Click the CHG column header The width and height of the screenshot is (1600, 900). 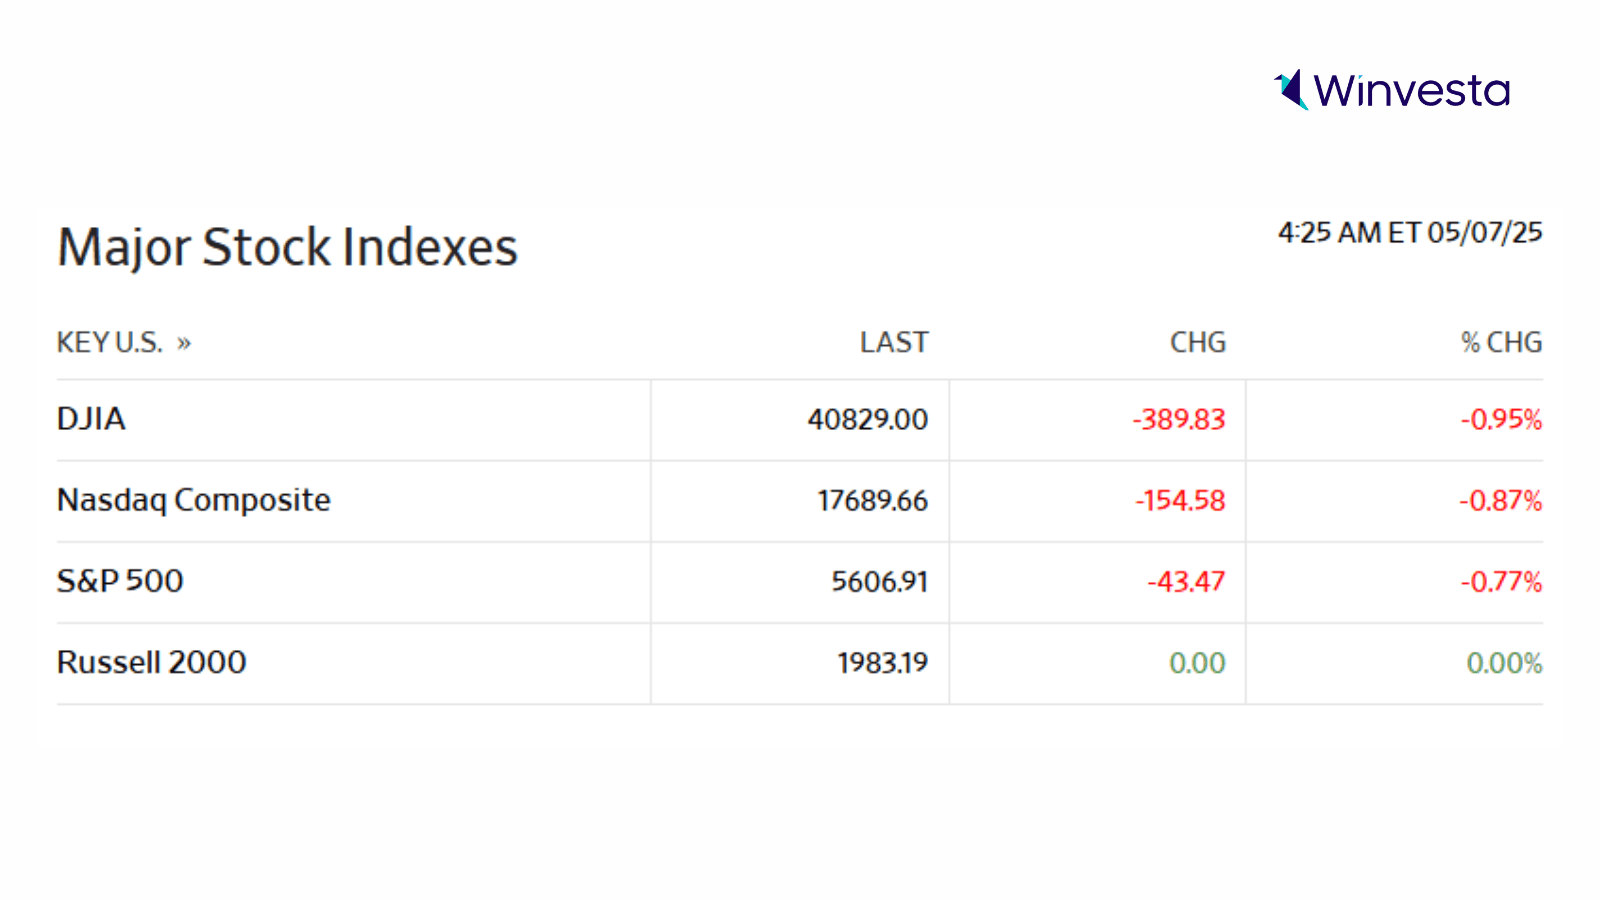point(1197,343)
